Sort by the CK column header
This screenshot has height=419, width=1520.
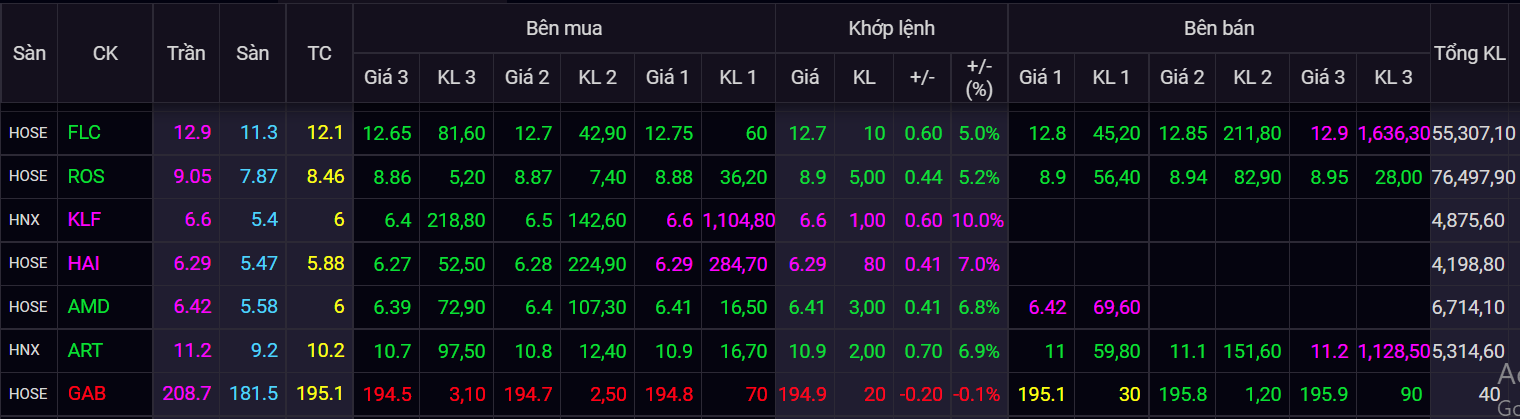click(x=104, y=54)
